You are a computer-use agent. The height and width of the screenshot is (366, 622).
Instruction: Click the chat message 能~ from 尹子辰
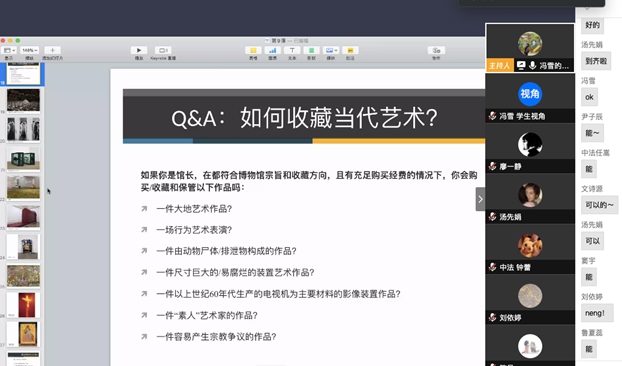pyautogui.click(x=593, y=133)
